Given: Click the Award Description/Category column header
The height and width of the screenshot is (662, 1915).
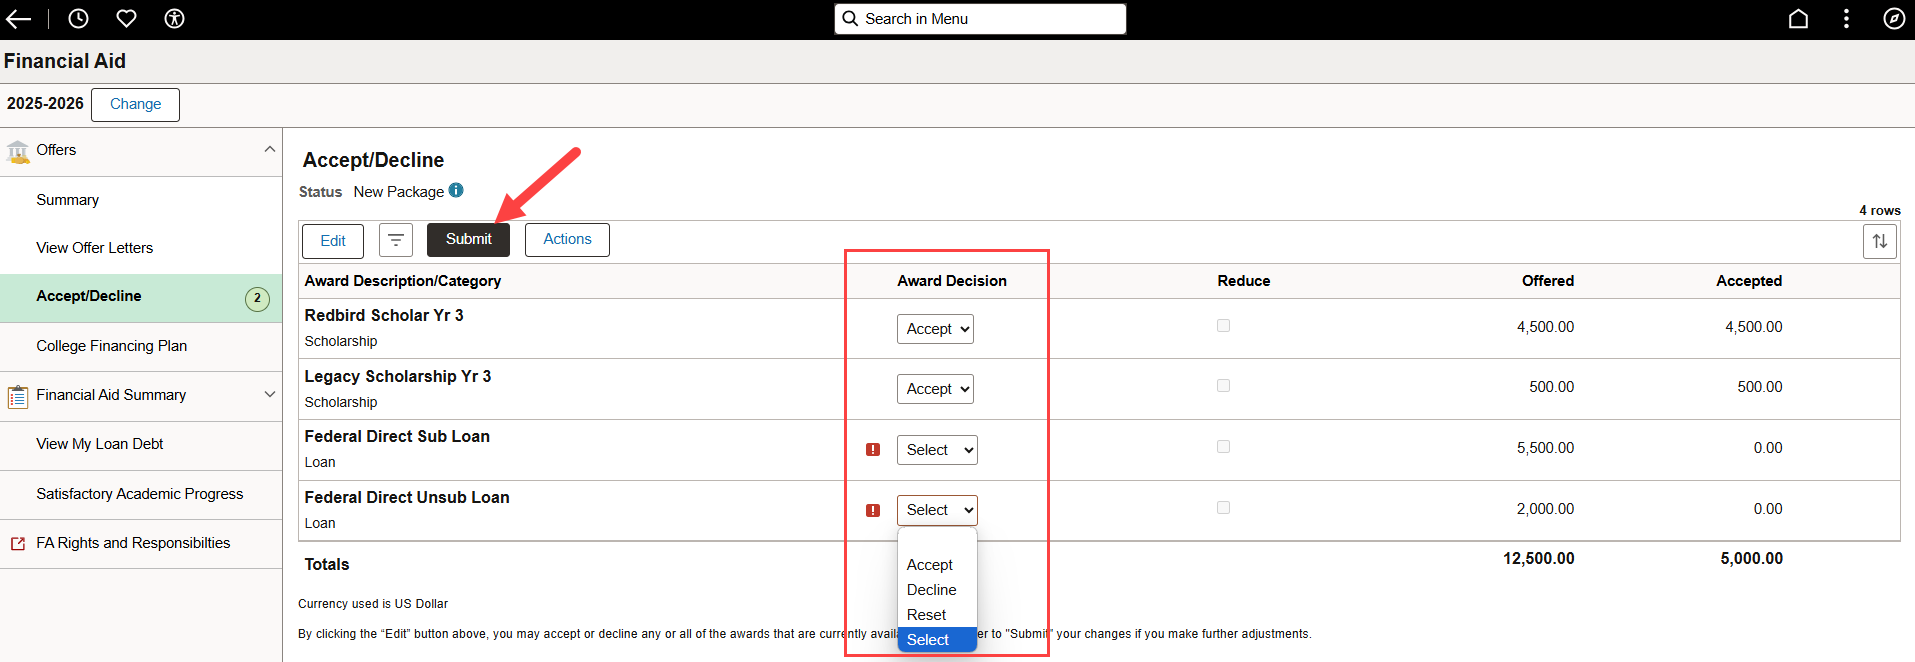Looking at the screenshot, I should 403,281.
